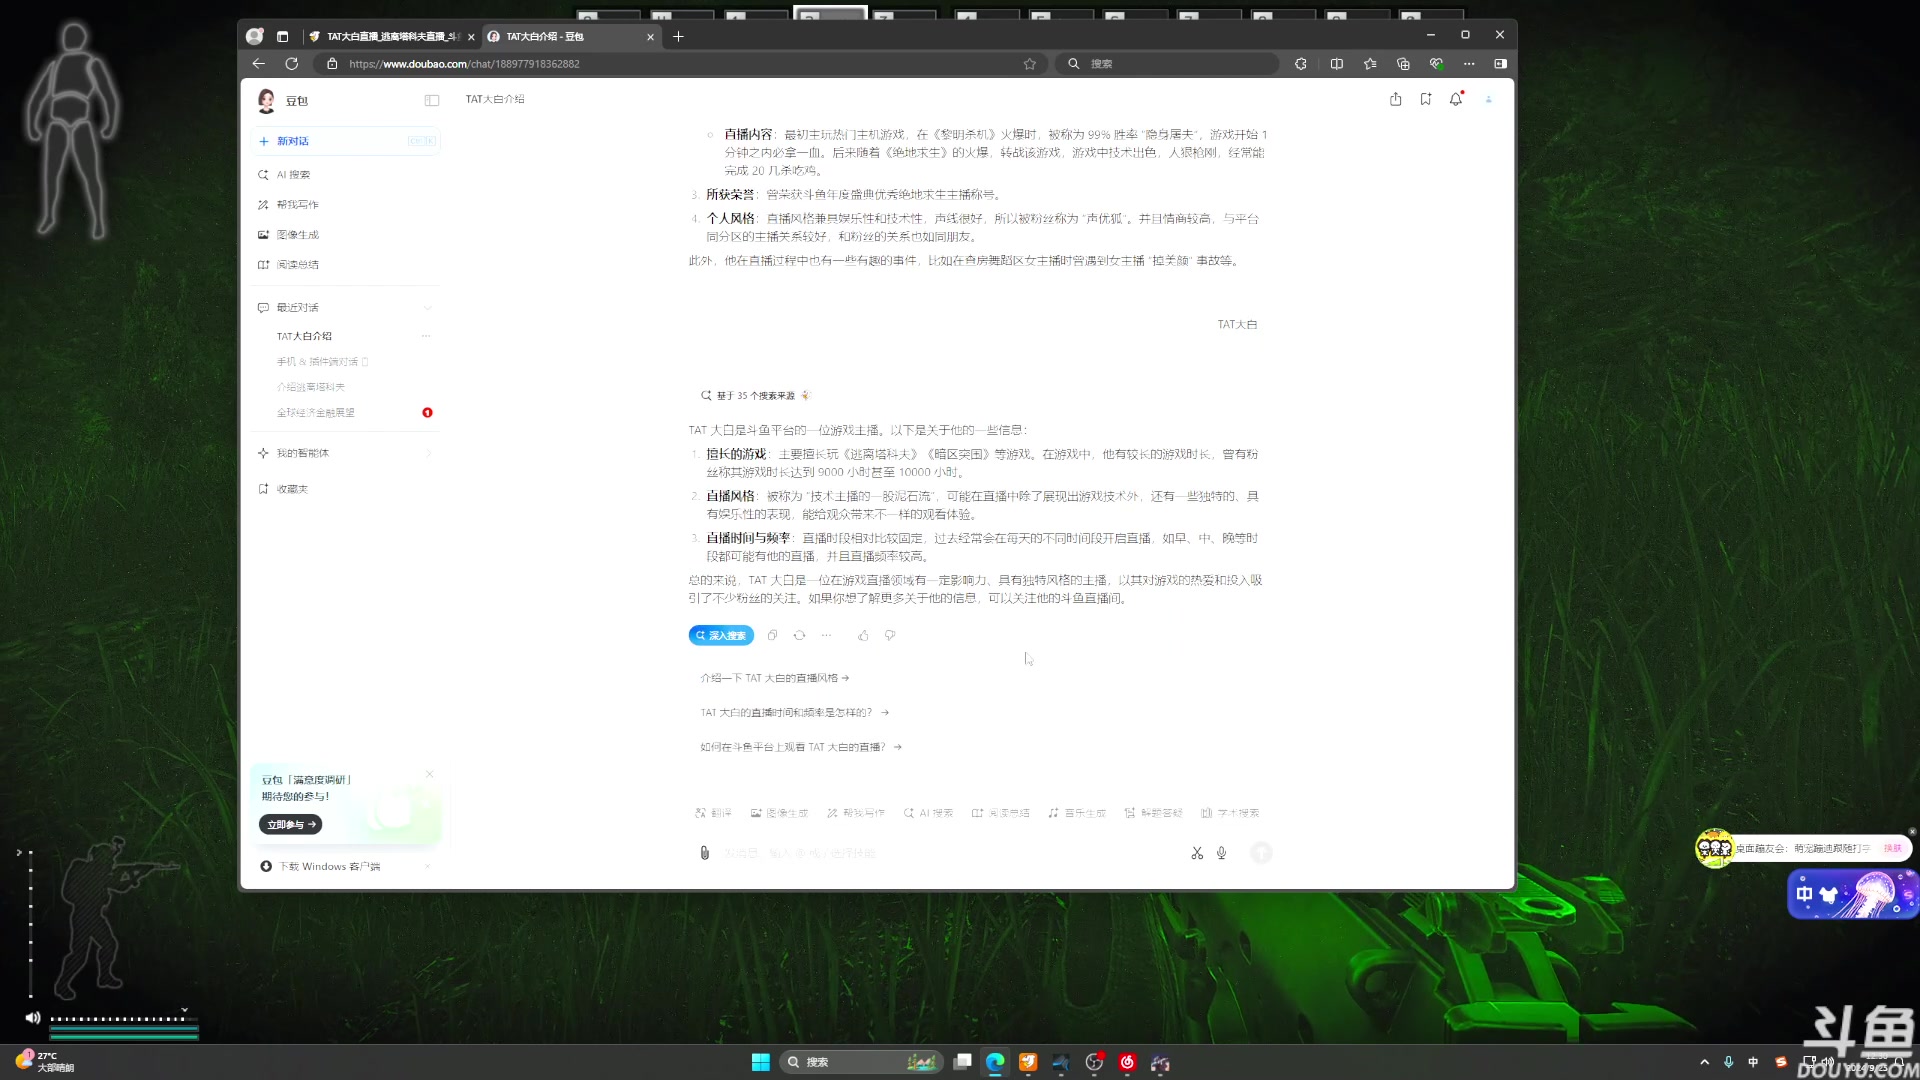This screenshot has width=1920, height=1080.
Task: Copy the answer with copy icon
Action: (772, 635)
